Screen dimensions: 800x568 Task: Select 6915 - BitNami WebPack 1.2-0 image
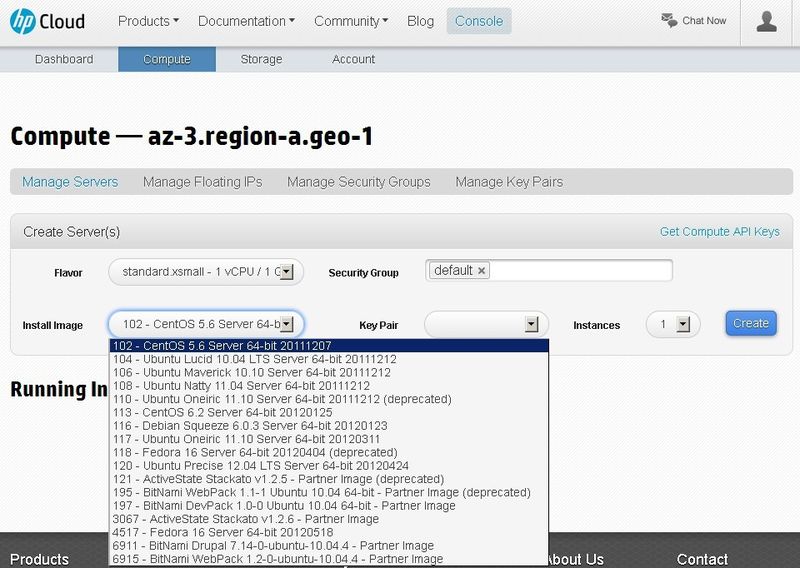click(329, 559)
